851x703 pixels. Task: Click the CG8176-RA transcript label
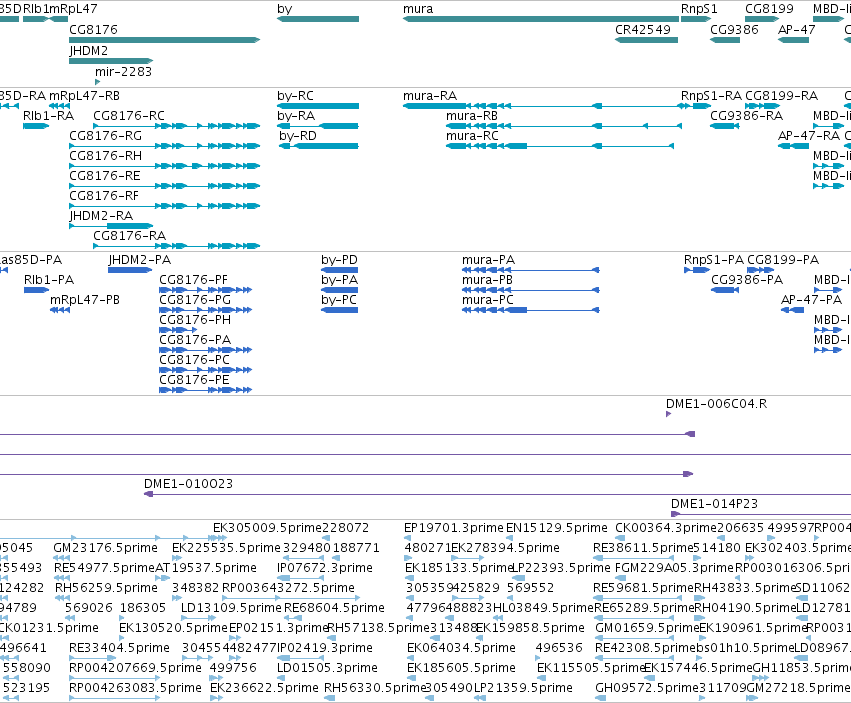point(129,236)
